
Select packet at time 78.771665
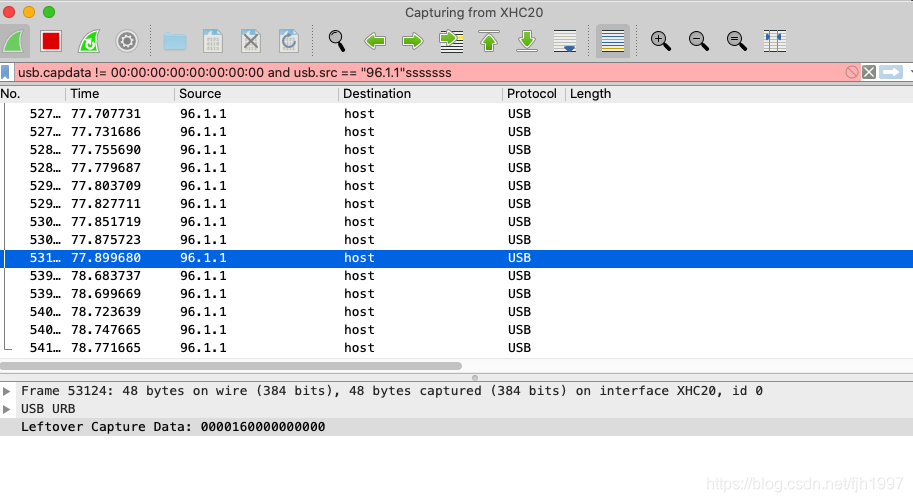click(456, 348)
